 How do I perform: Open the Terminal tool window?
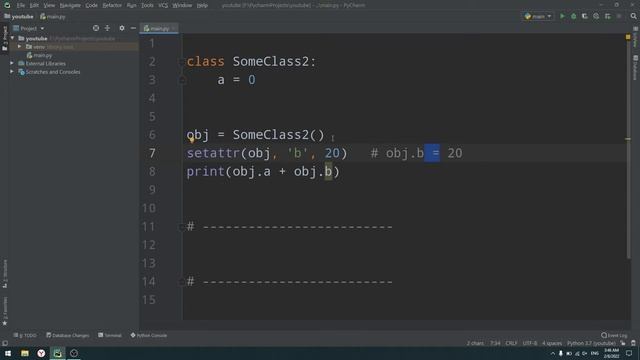pos(110,335)
